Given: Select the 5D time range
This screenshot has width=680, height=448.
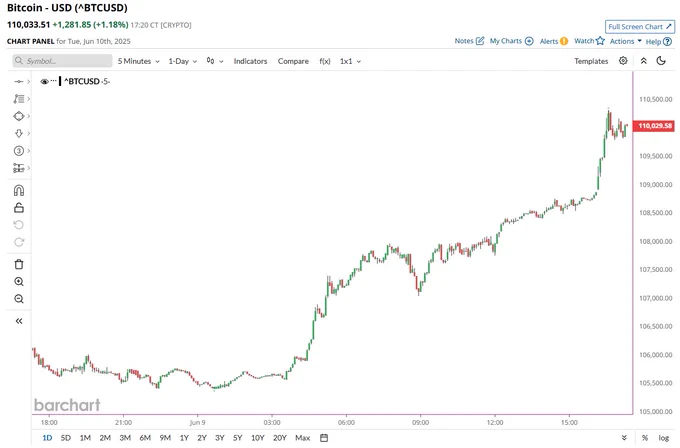Looking at the screenshot, I should (x=65, y=438).
